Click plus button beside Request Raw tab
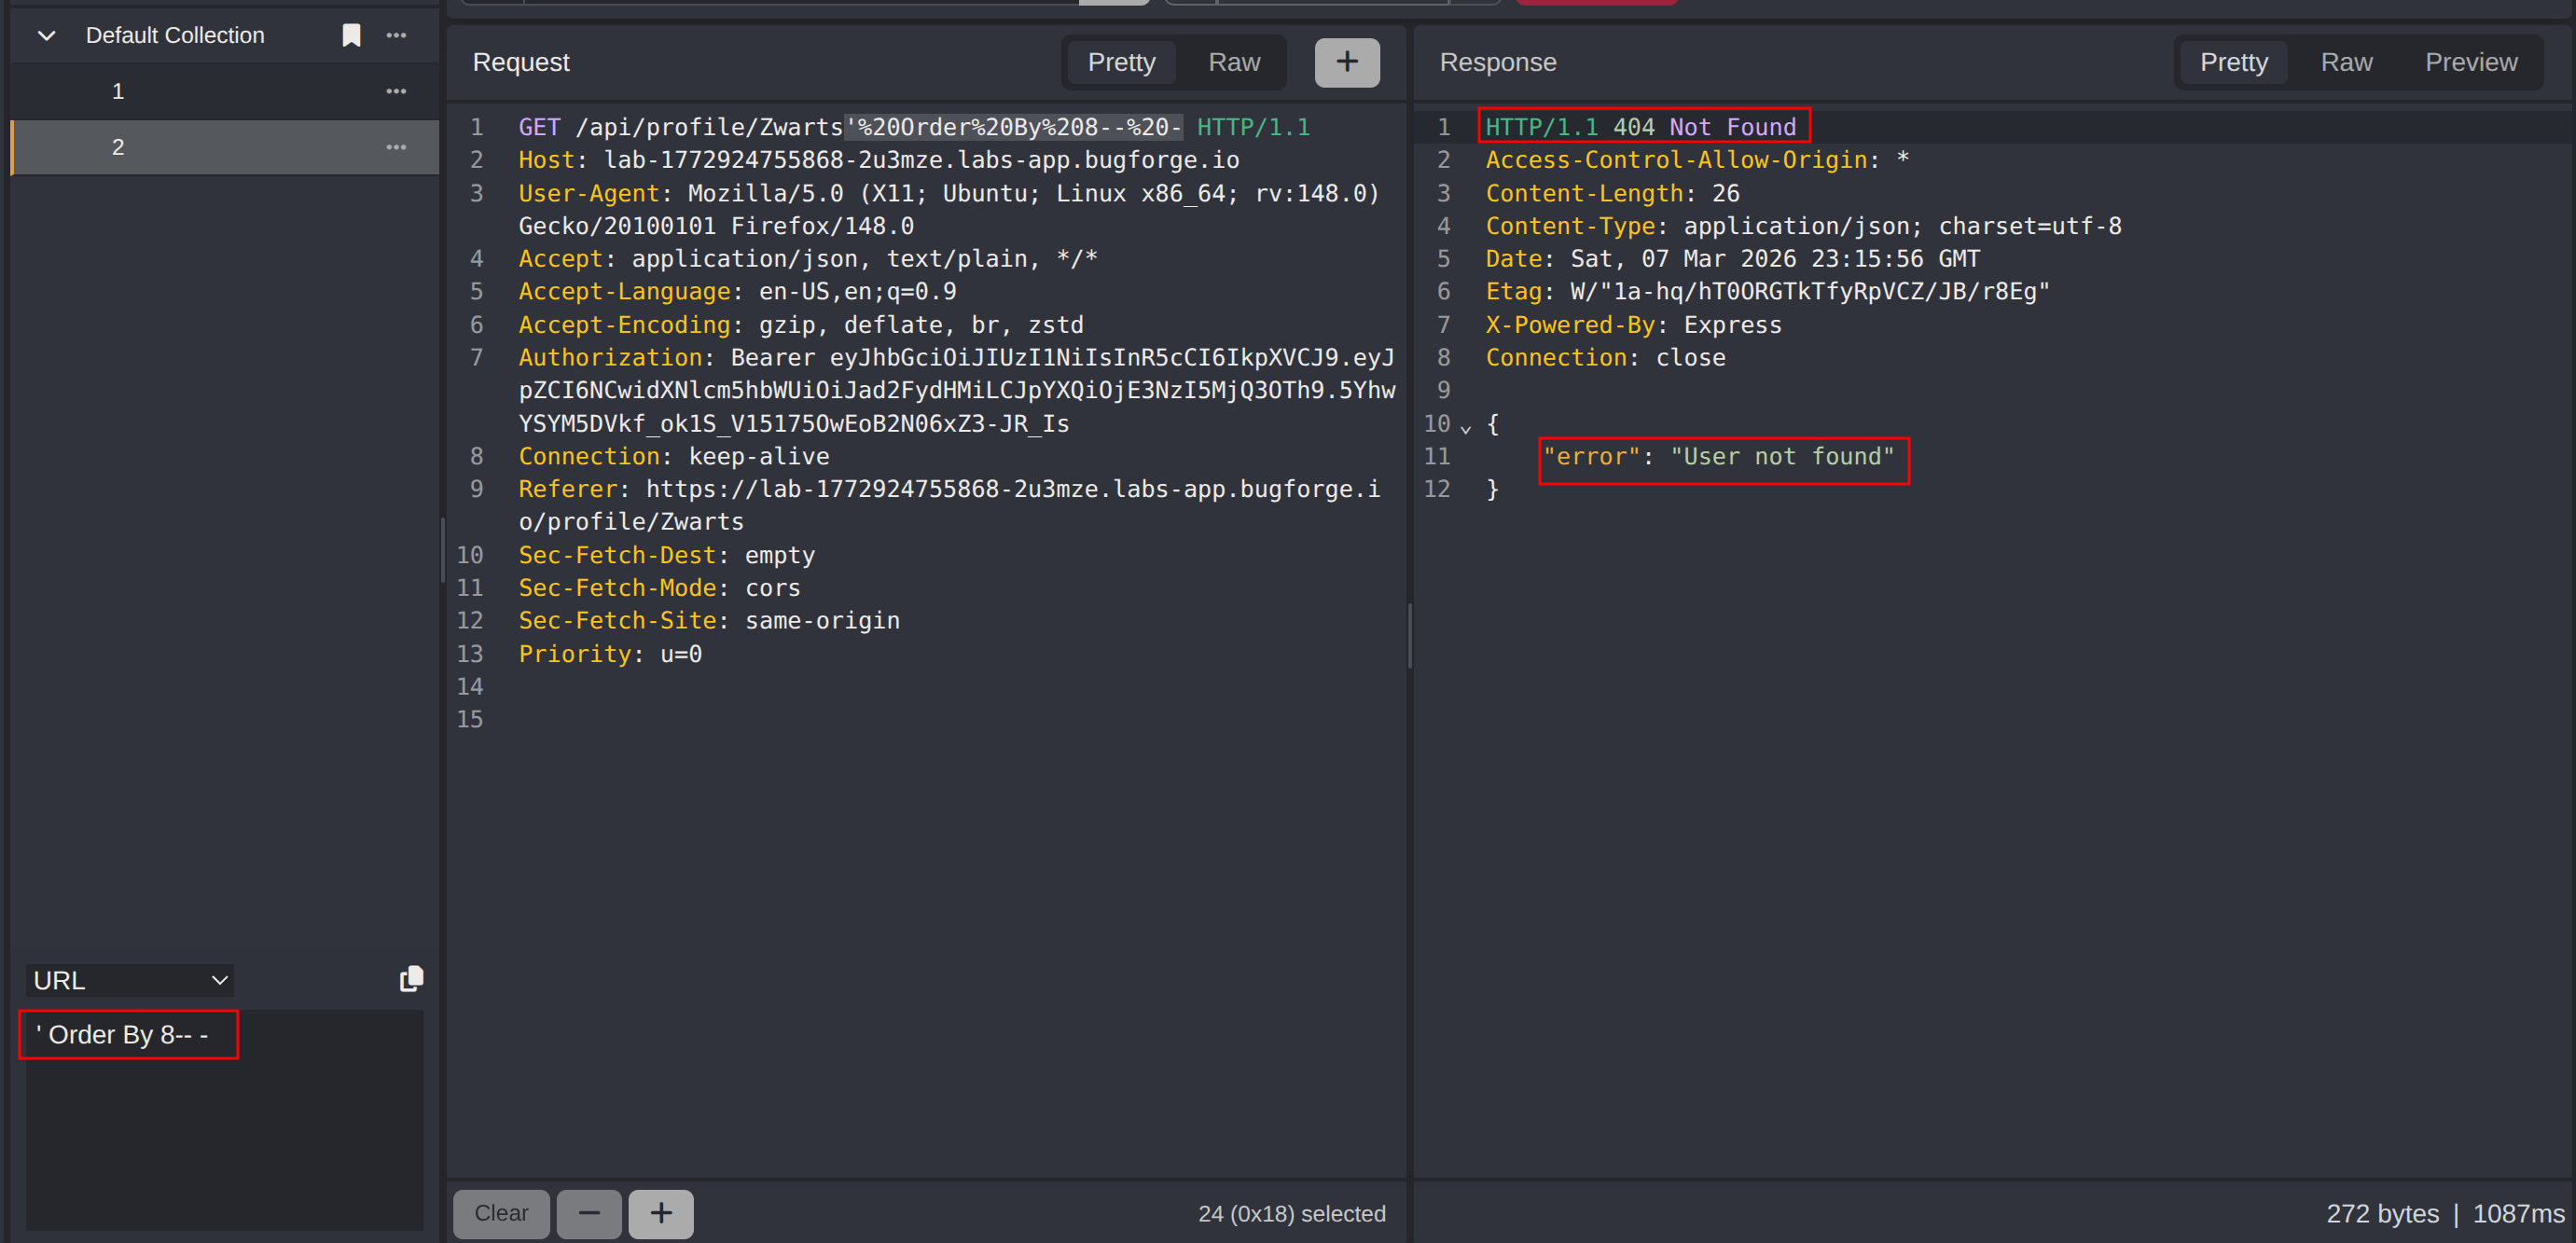Viewport: 2576px width, 1243px height. point(1346,62)
